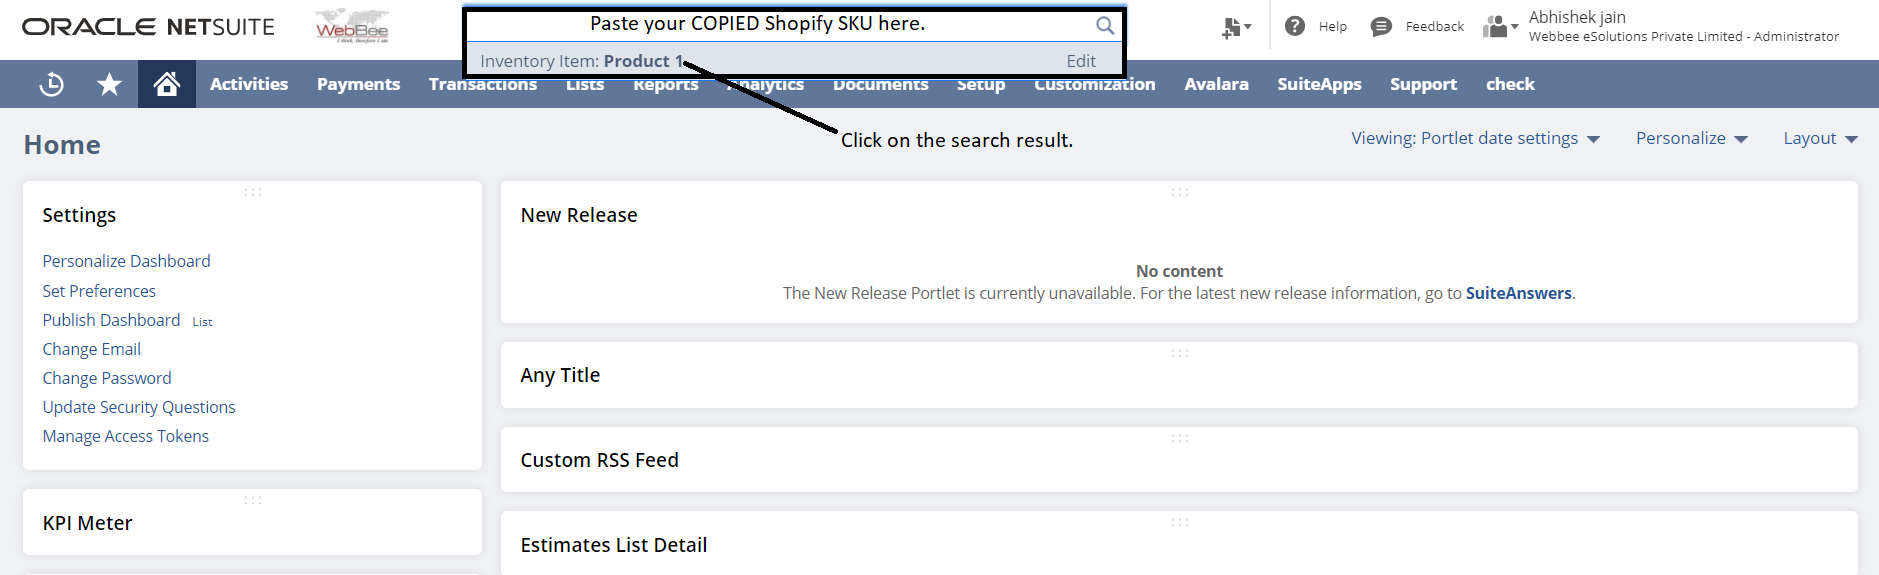
Task: Open the Customization menu
Action: point(1094,84)
